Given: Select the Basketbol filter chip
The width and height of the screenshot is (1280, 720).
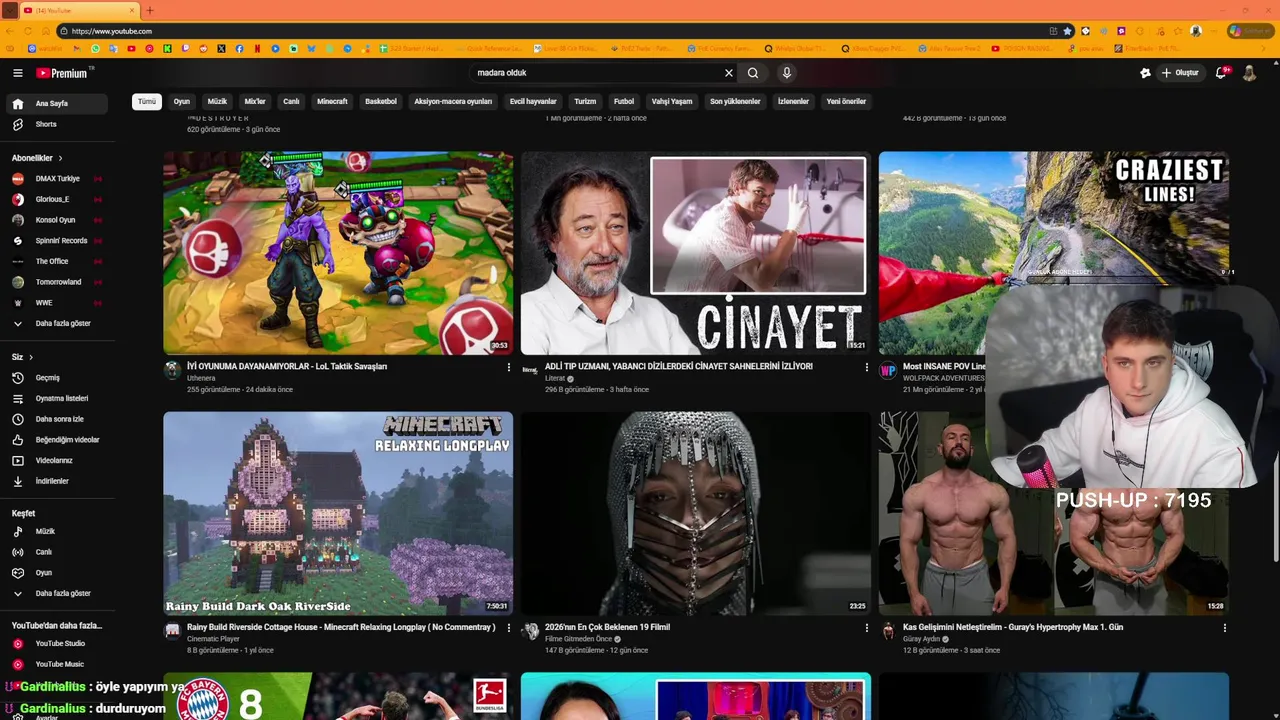Looking at the screenshot, I should point(381,101).
